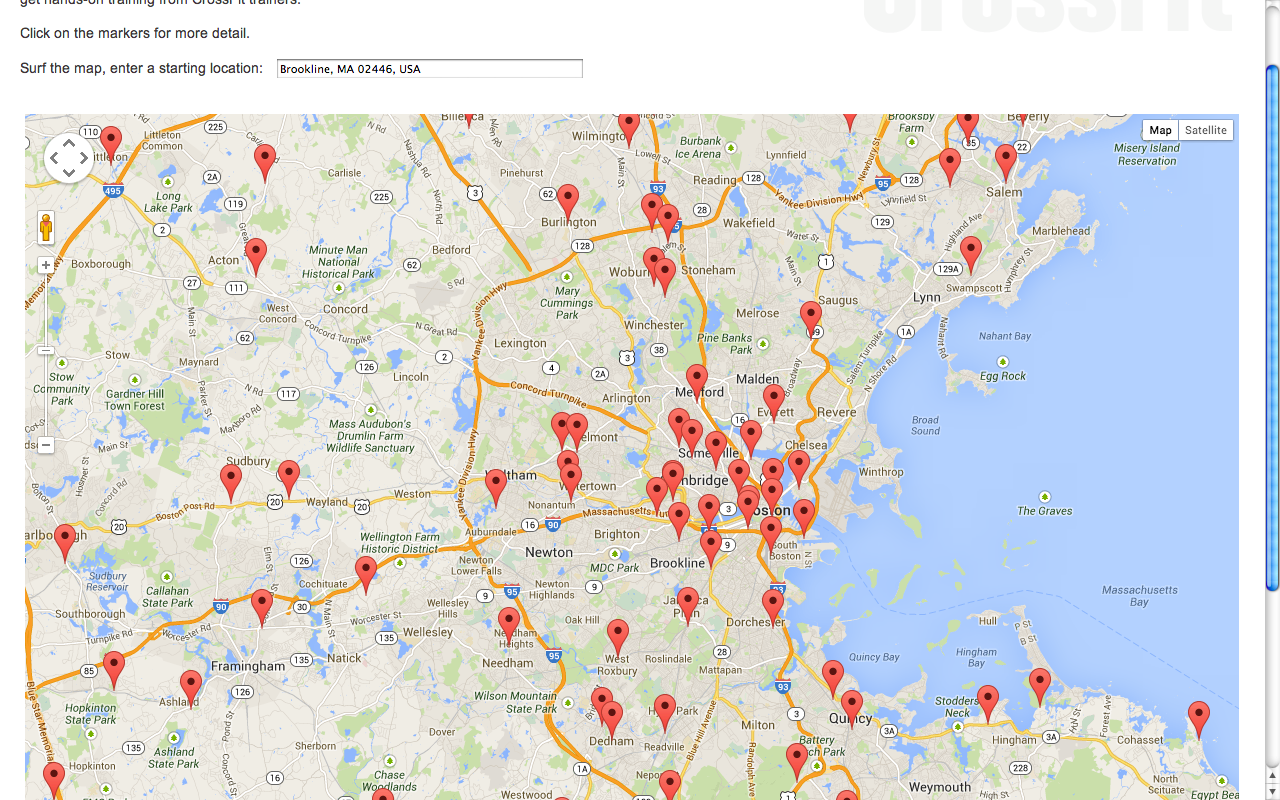Open the marker at Medford
The height and width of the screenshot is (800, 1280).
pos(697,385)
